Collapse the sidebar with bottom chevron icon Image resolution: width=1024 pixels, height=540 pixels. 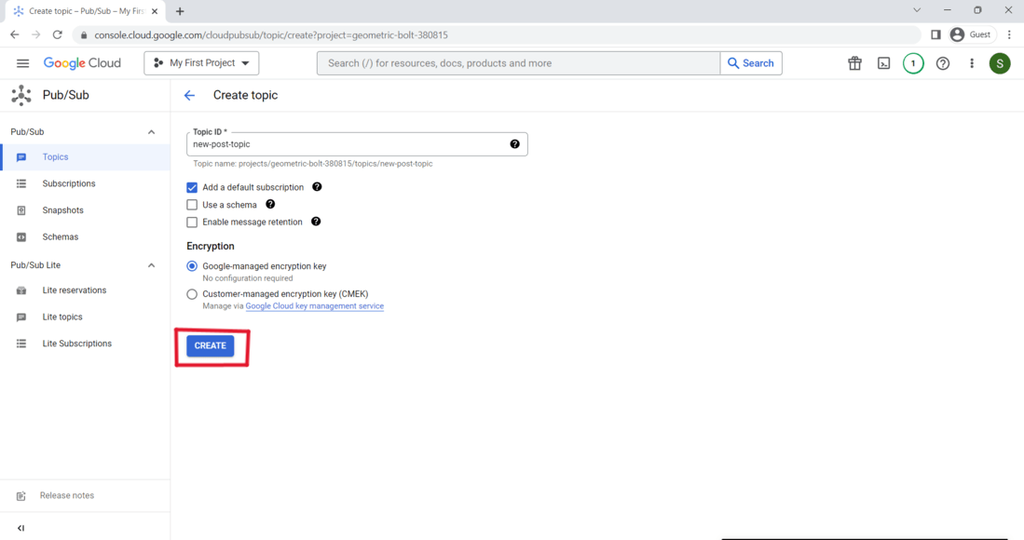[21, 528]
